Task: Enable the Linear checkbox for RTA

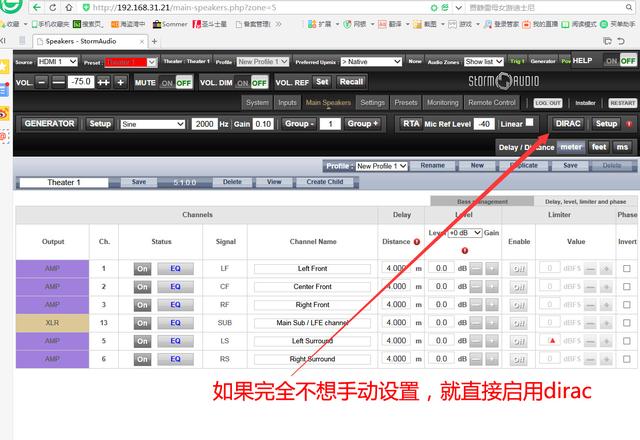Action: 529,122
